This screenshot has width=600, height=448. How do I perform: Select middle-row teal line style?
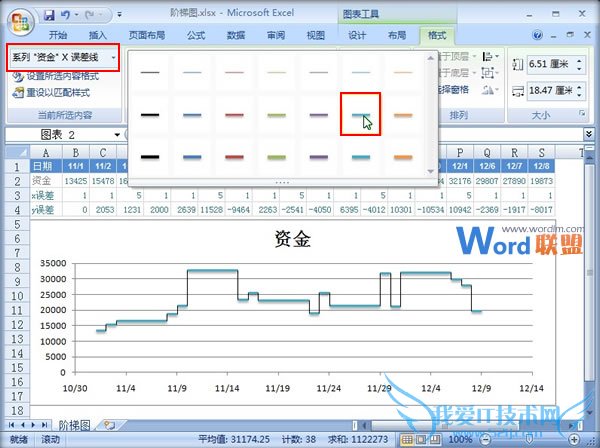click(360, 114)
